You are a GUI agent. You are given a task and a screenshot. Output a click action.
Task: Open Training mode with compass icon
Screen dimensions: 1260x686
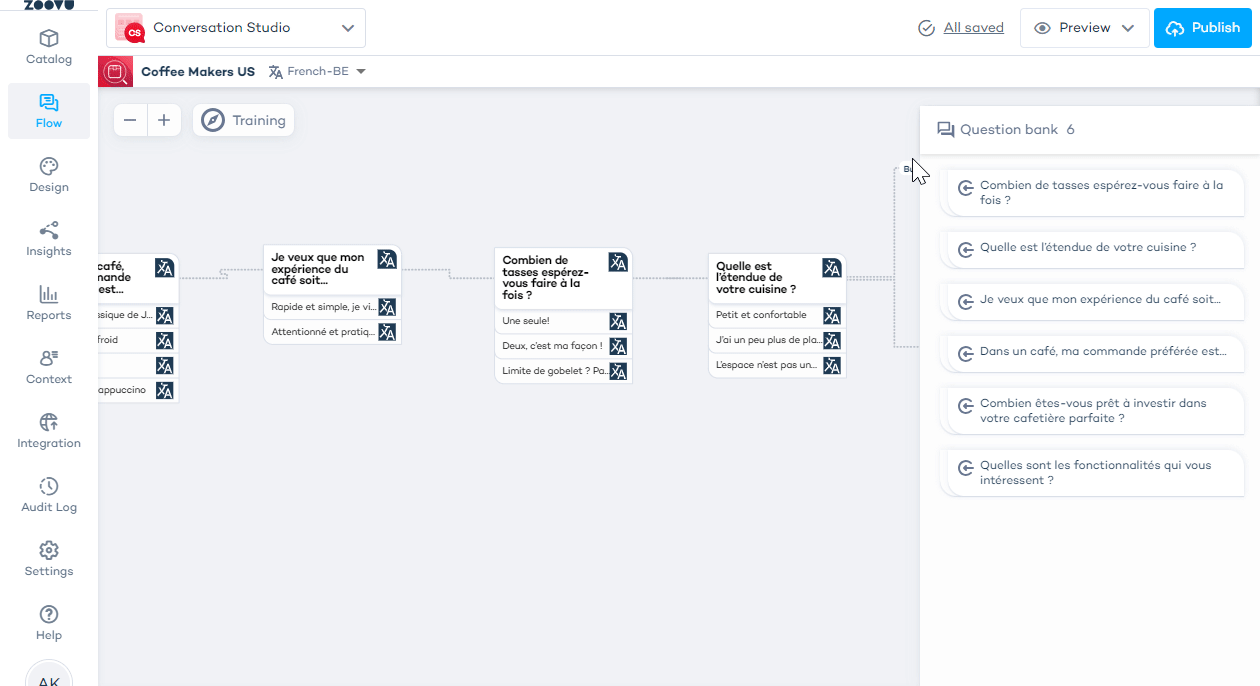click(243, 121)
